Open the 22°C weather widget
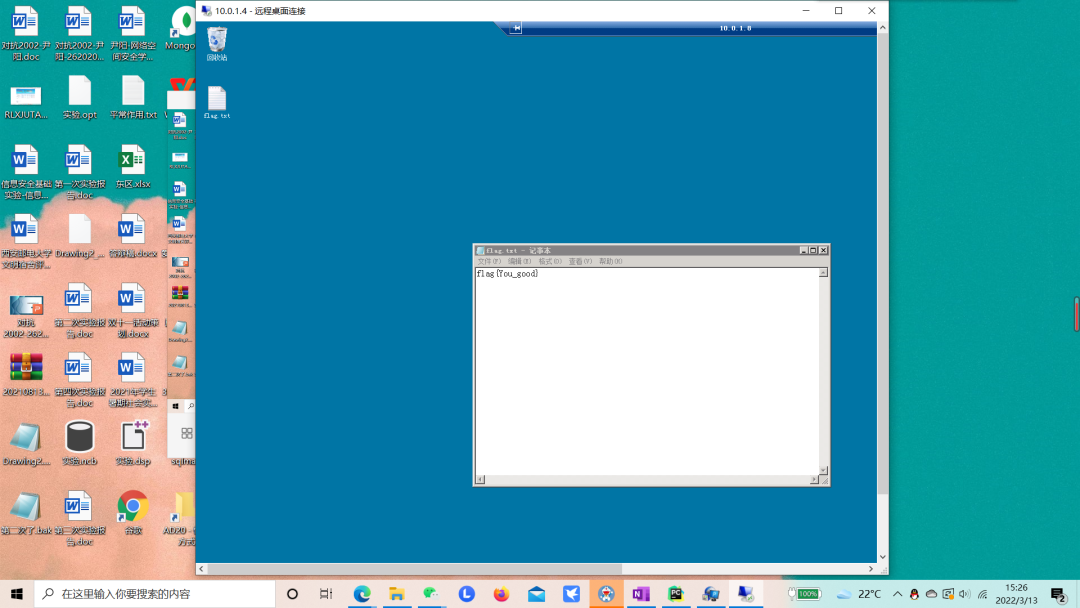This screenshot has width=1080, height=608. point(858,594)
